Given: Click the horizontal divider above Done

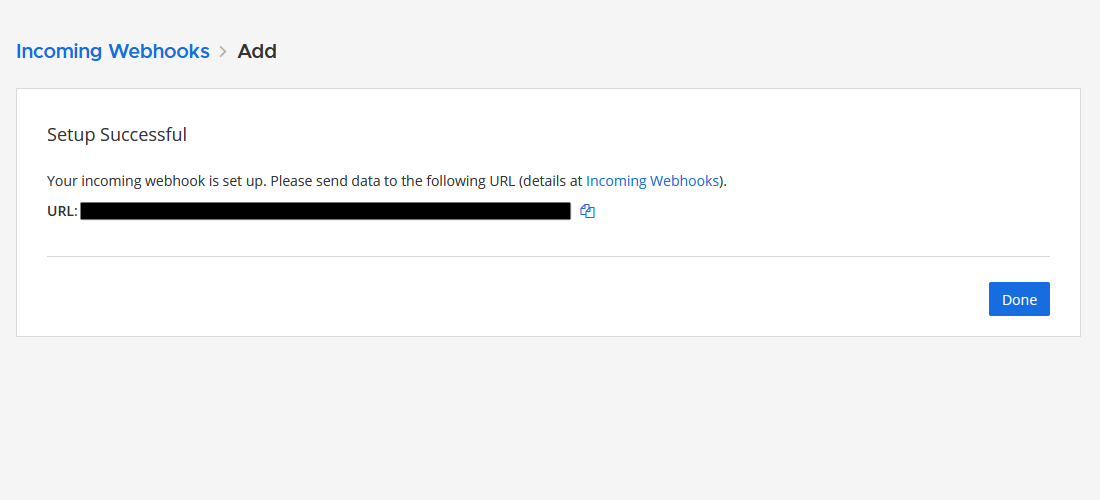Looking at the screenshot, I should (549, 257).
